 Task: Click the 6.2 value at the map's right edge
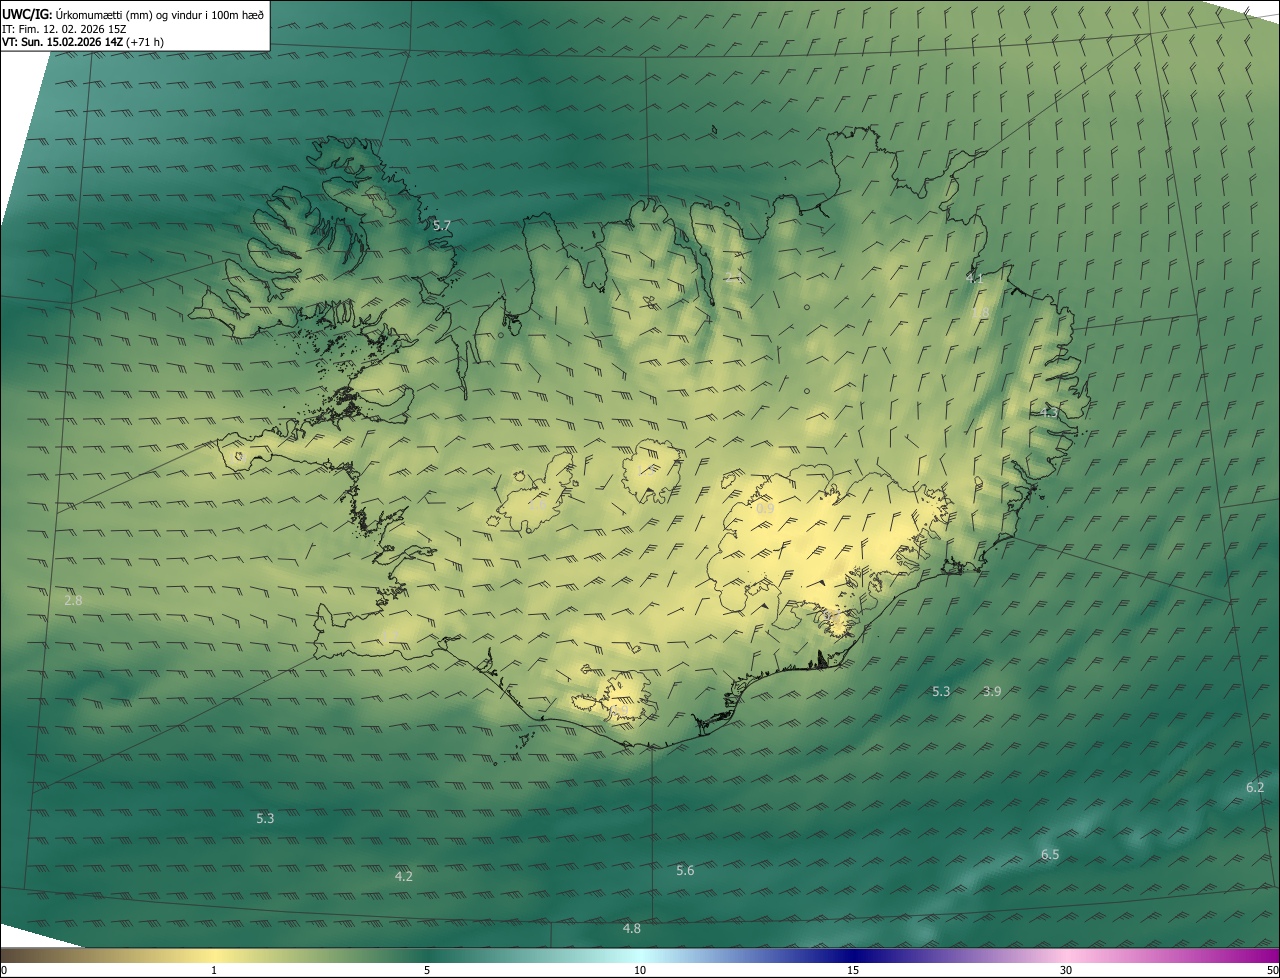pyautogui.click(x=1255, y=787)
